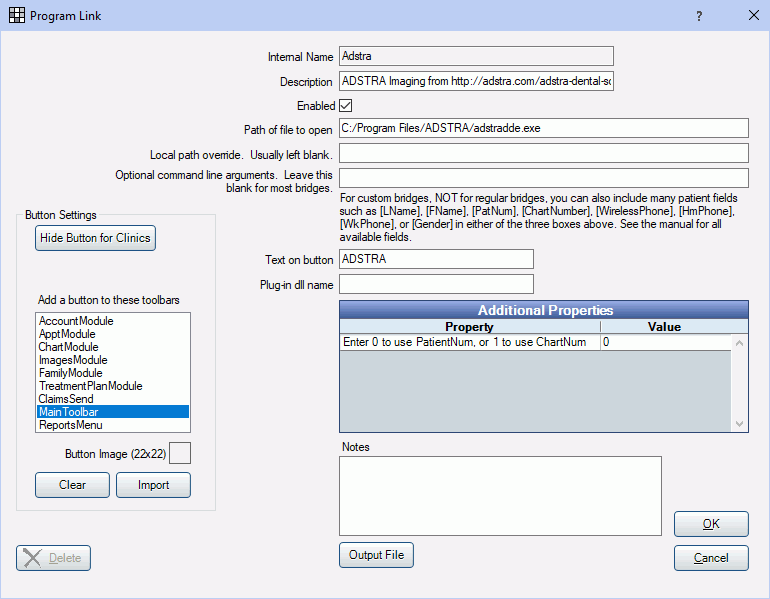Select TreatmentPlanModule in toolbar list
Viewport: 770px width, 599px height.
click(113, 386)
